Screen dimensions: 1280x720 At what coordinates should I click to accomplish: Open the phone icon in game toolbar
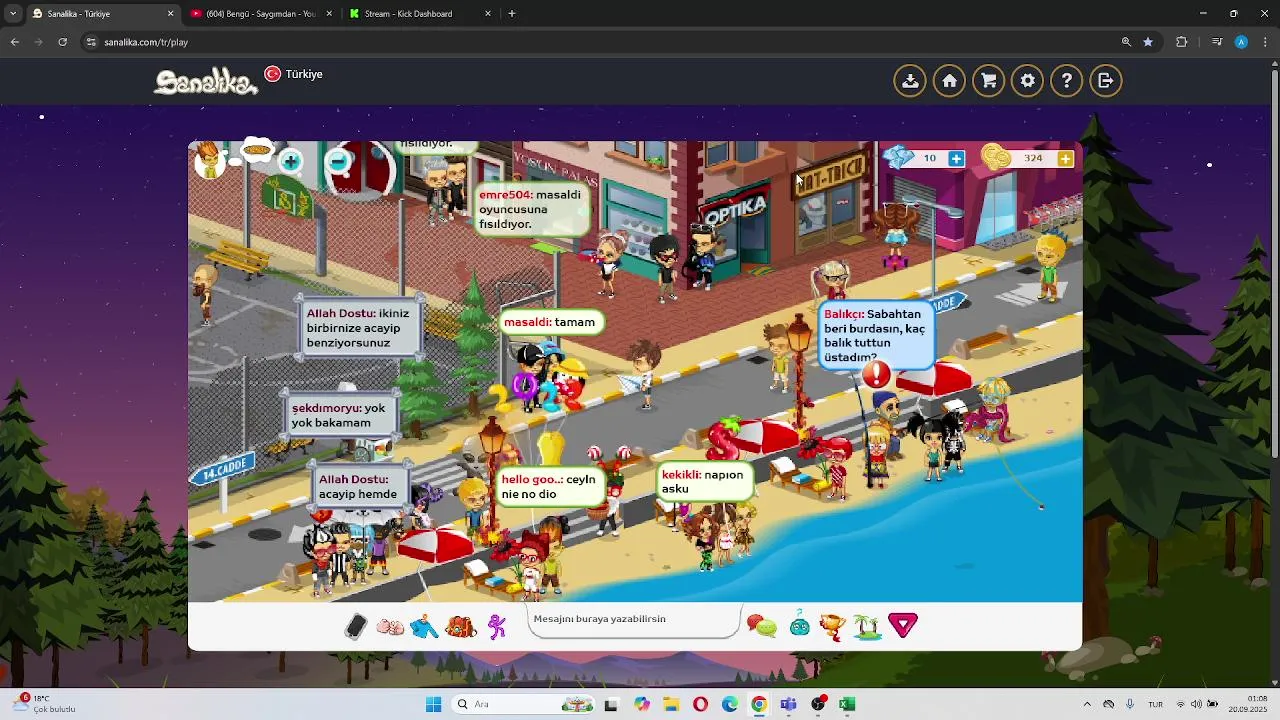click(356, 626)
